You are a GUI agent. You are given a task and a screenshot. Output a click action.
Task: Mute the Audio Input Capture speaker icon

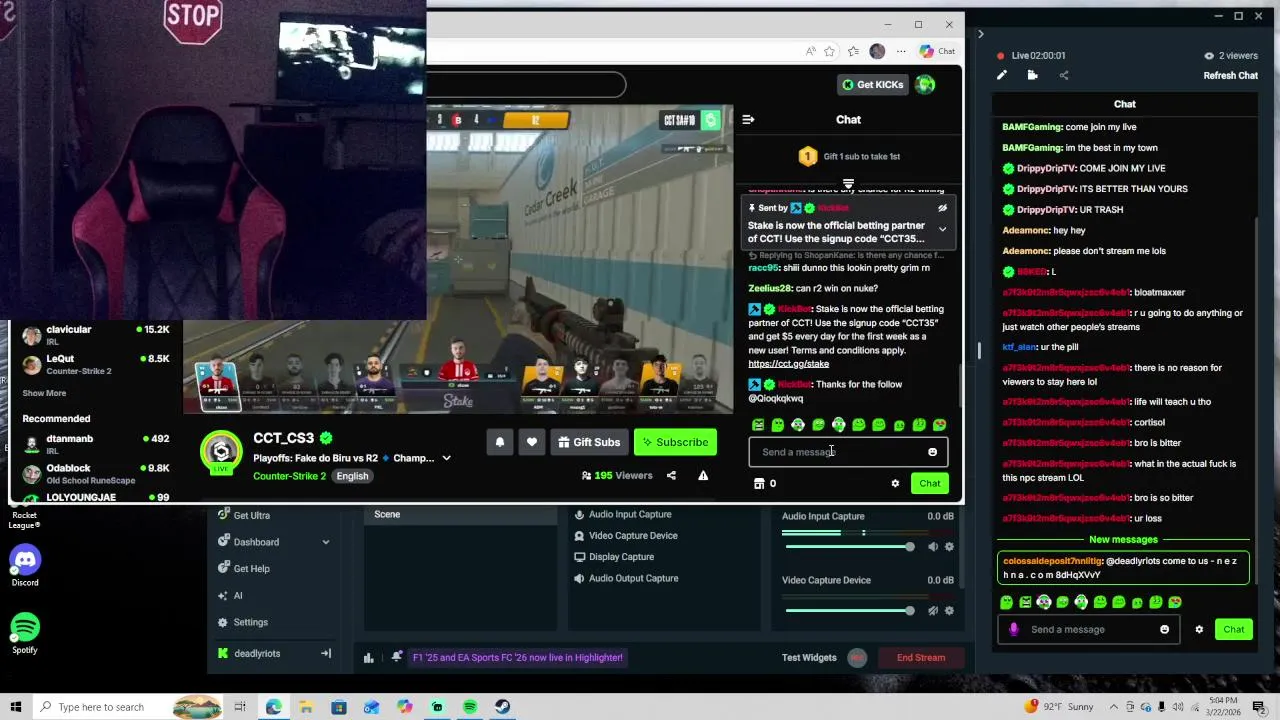click(933, 547)
